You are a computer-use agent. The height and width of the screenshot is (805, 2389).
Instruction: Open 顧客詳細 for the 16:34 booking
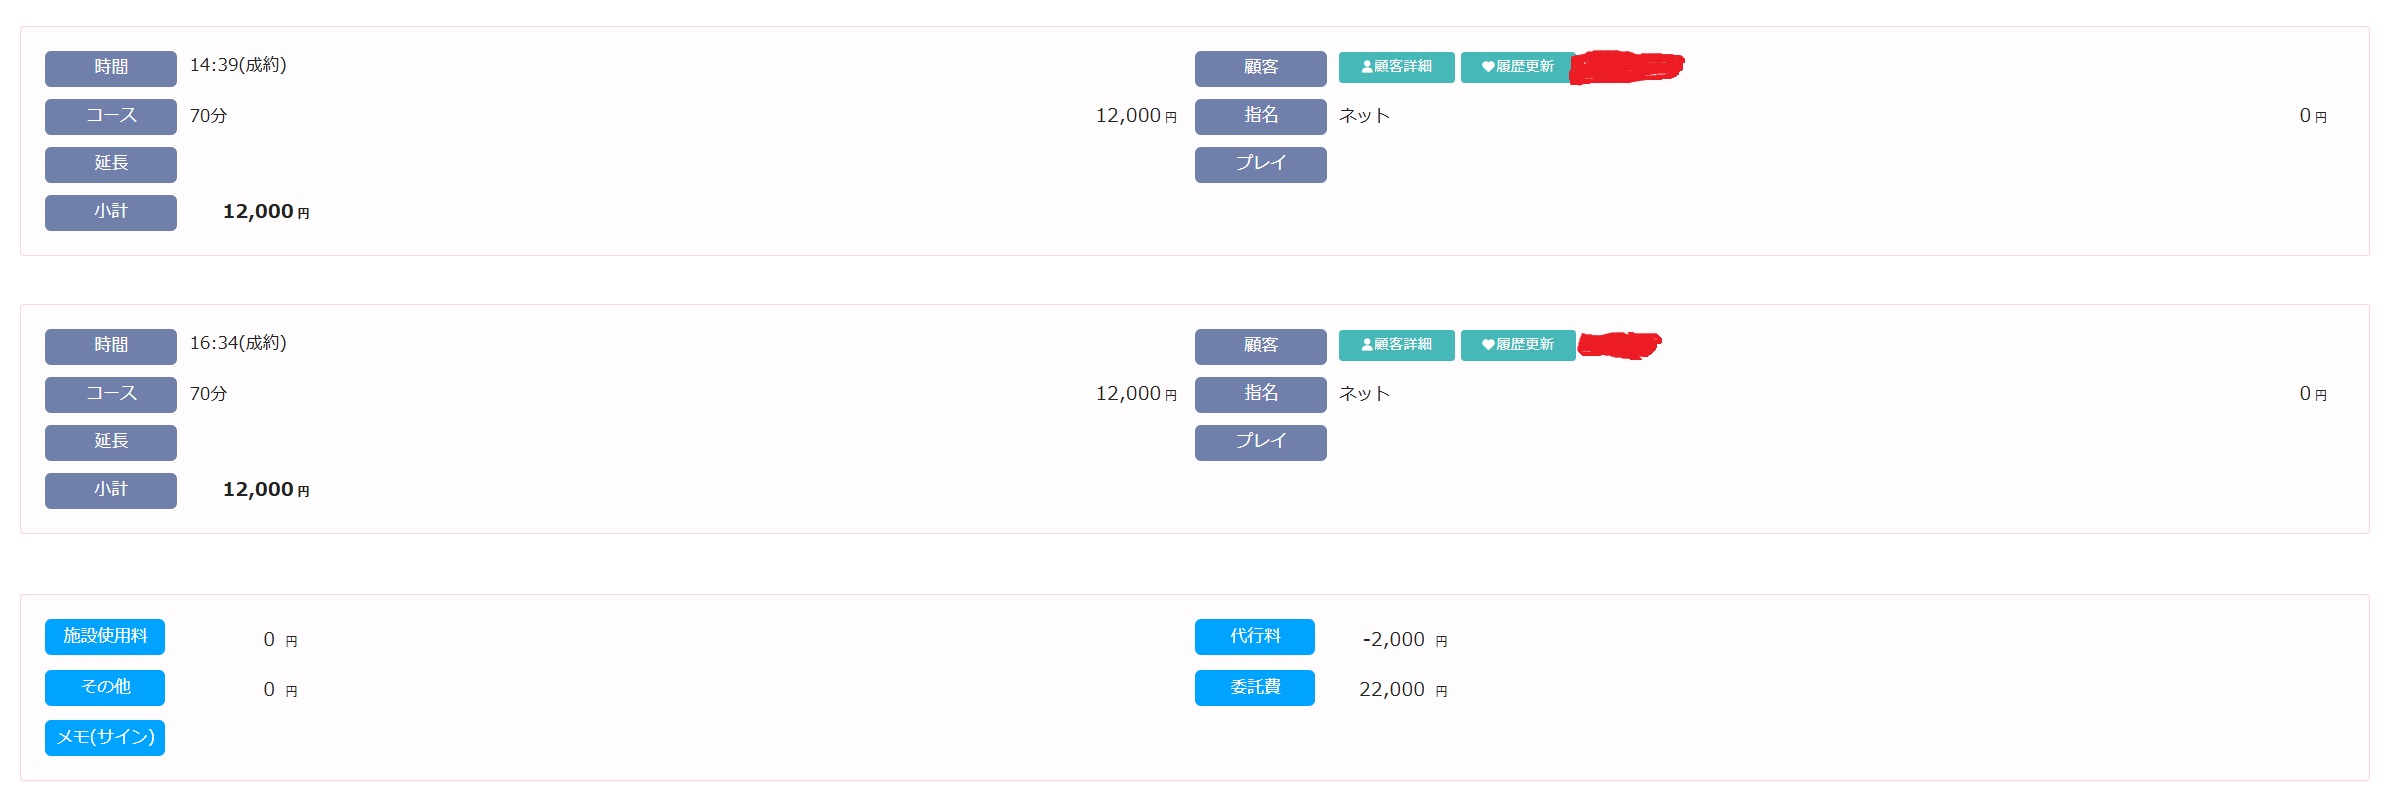(1396, 345)
